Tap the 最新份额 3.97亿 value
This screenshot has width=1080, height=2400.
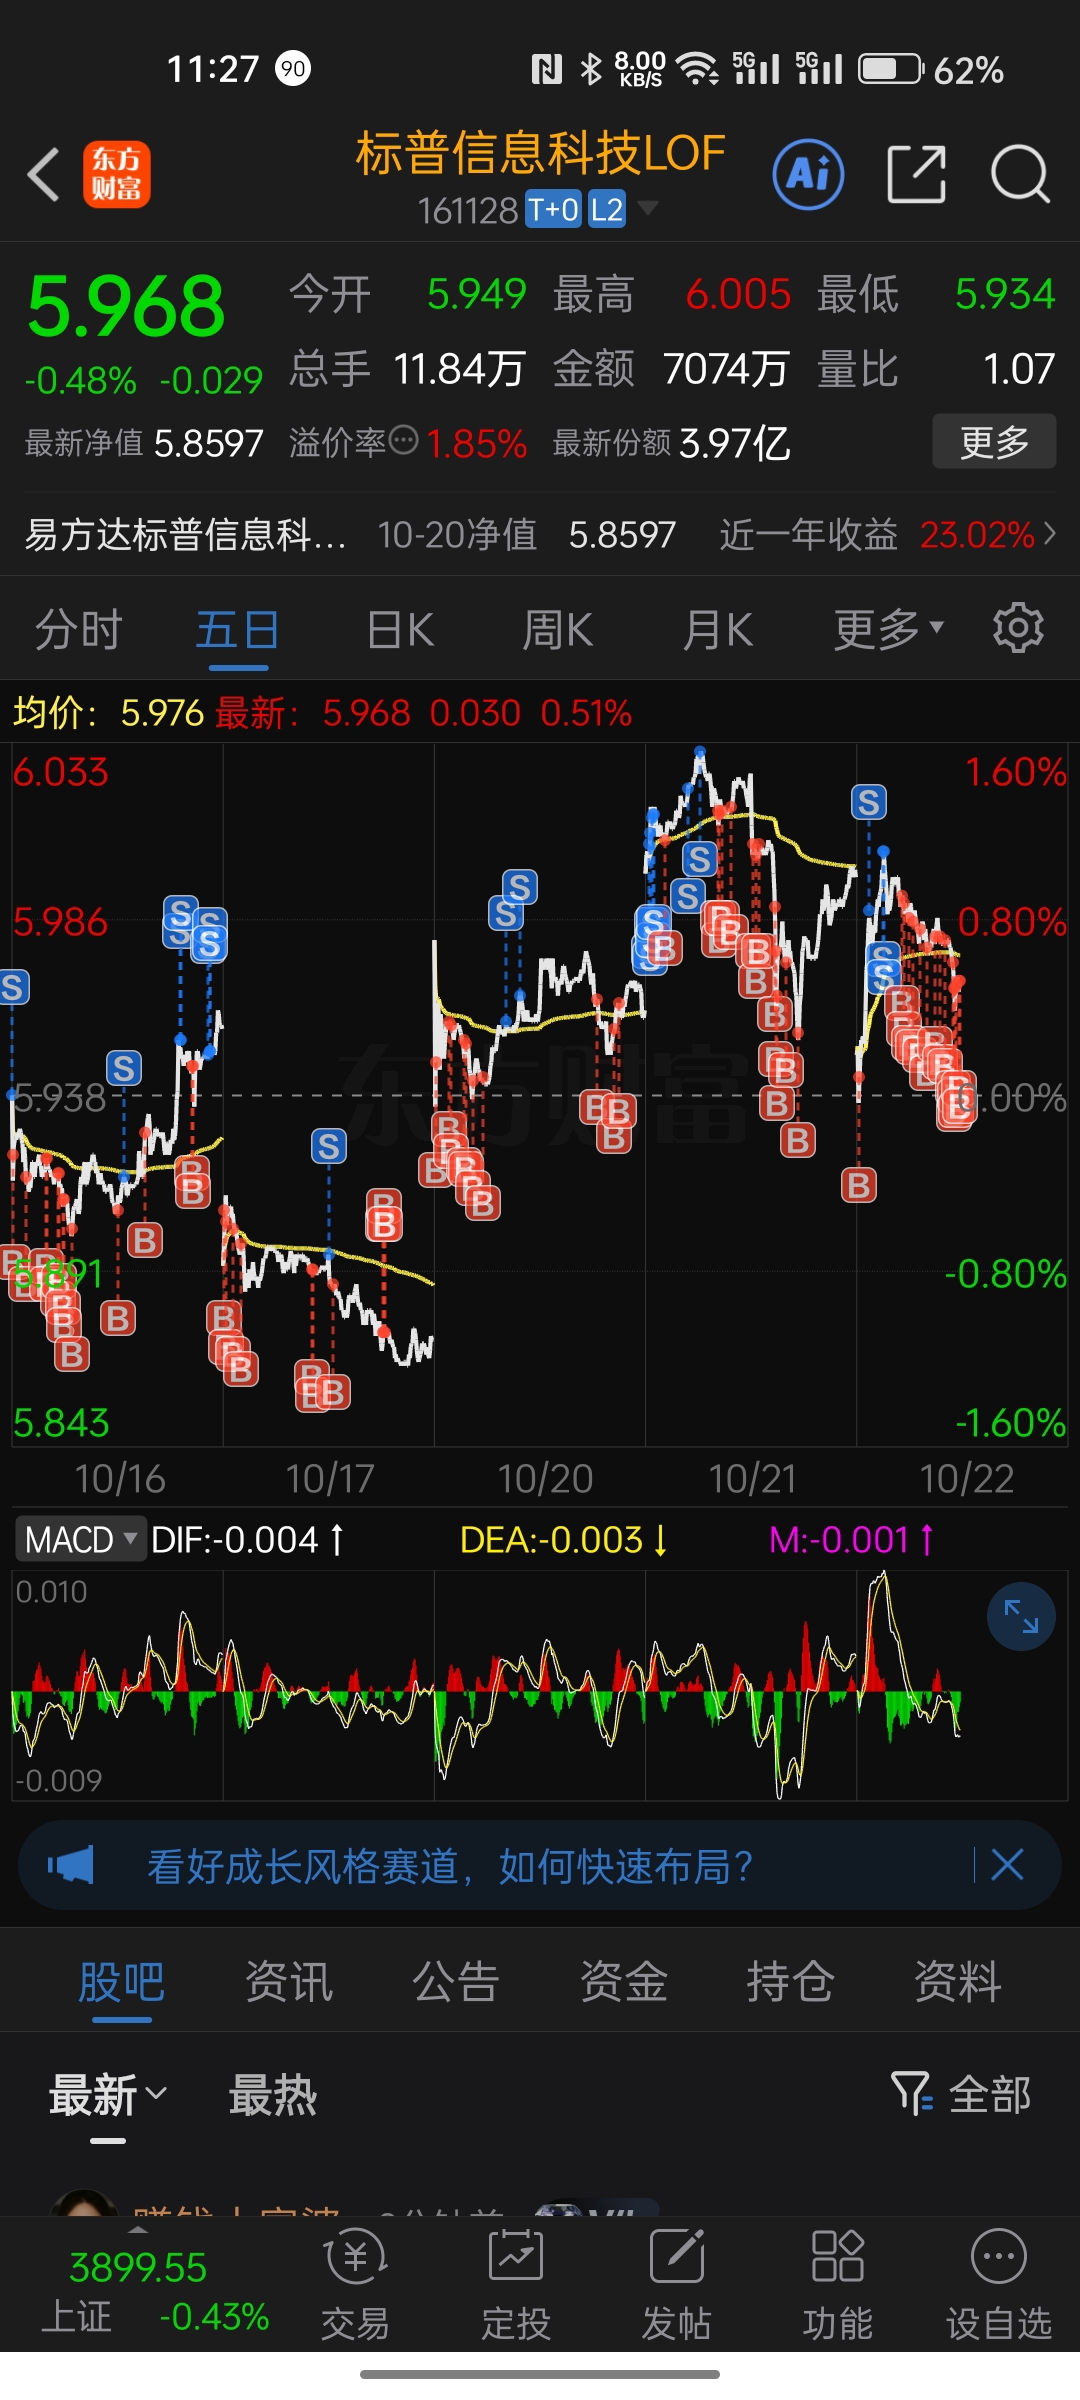coord(671,441)
